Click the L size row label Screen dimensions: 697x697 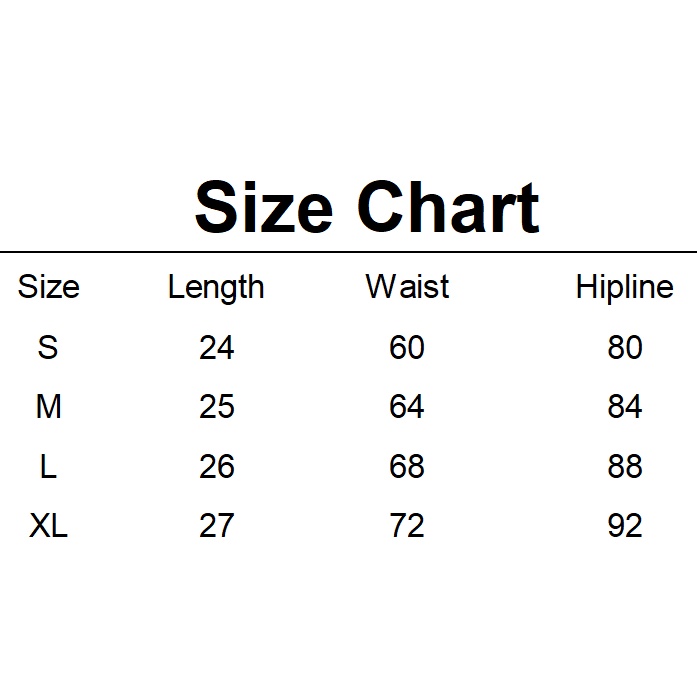point(48,466)
